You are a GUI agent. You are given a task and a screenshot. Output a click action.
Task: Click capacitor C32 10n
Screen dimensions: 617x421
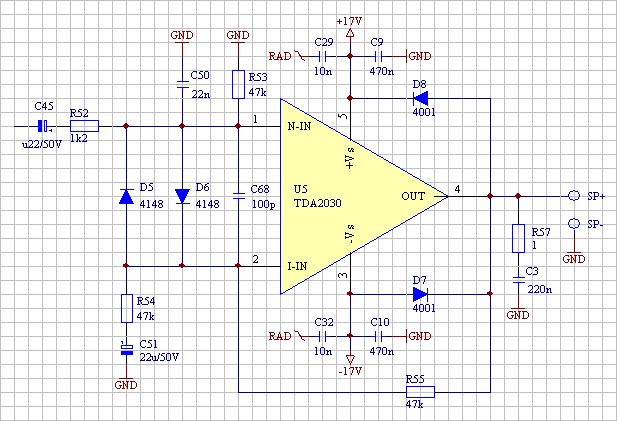click(x=322, y=336)
